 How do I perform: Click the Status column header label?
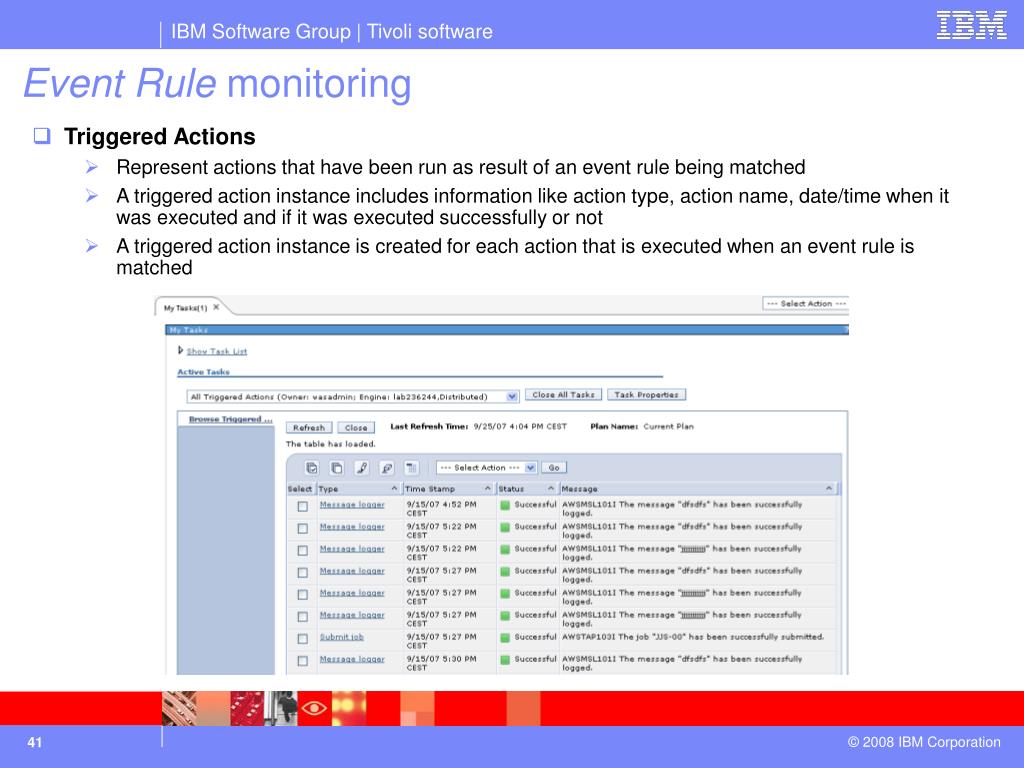(511, 489)
